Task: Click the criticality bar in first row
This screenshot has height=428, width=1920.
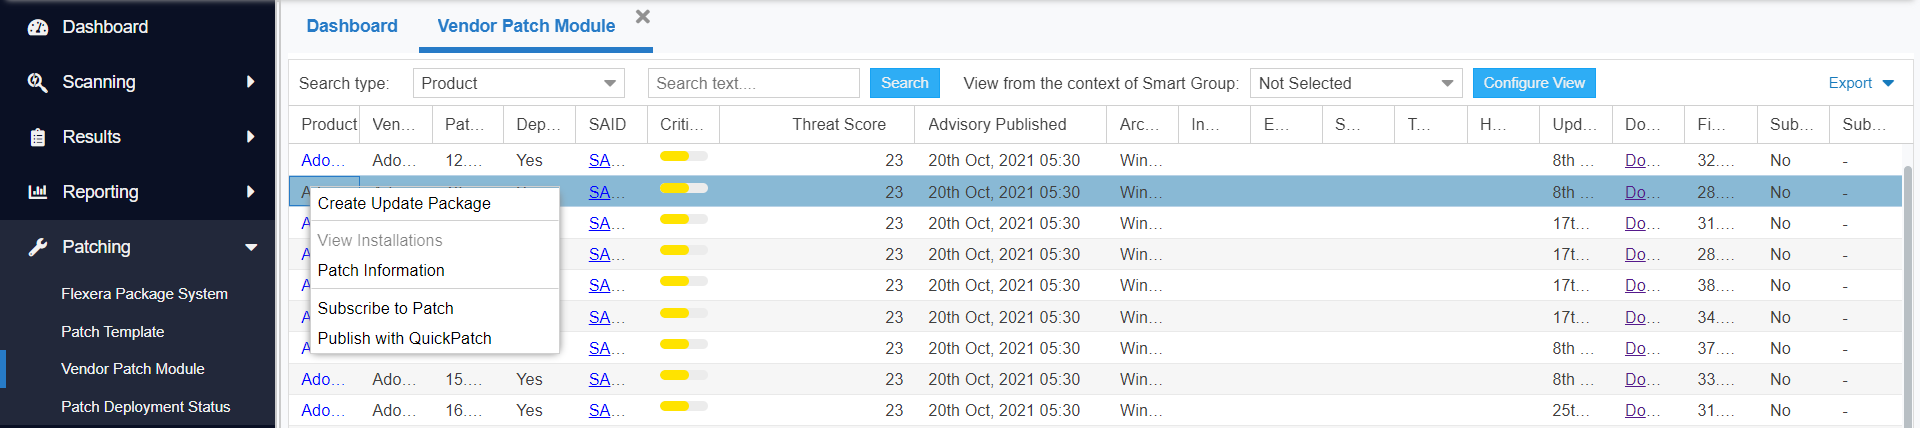Action: pos(683,156)
